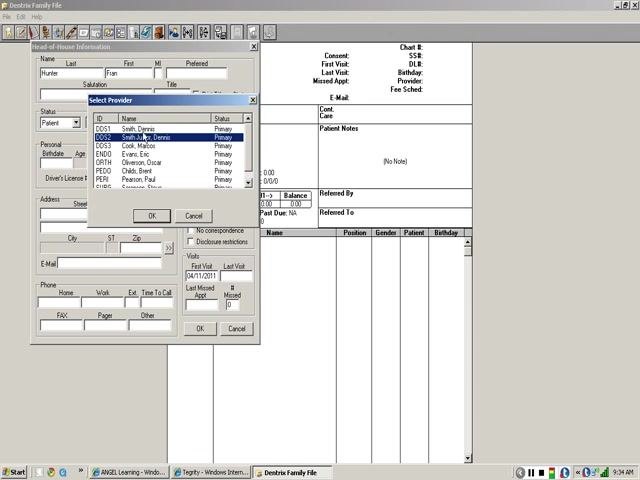Click the E-Mail input field
This screenshot has height=480, width=640.
pos(109,263)
